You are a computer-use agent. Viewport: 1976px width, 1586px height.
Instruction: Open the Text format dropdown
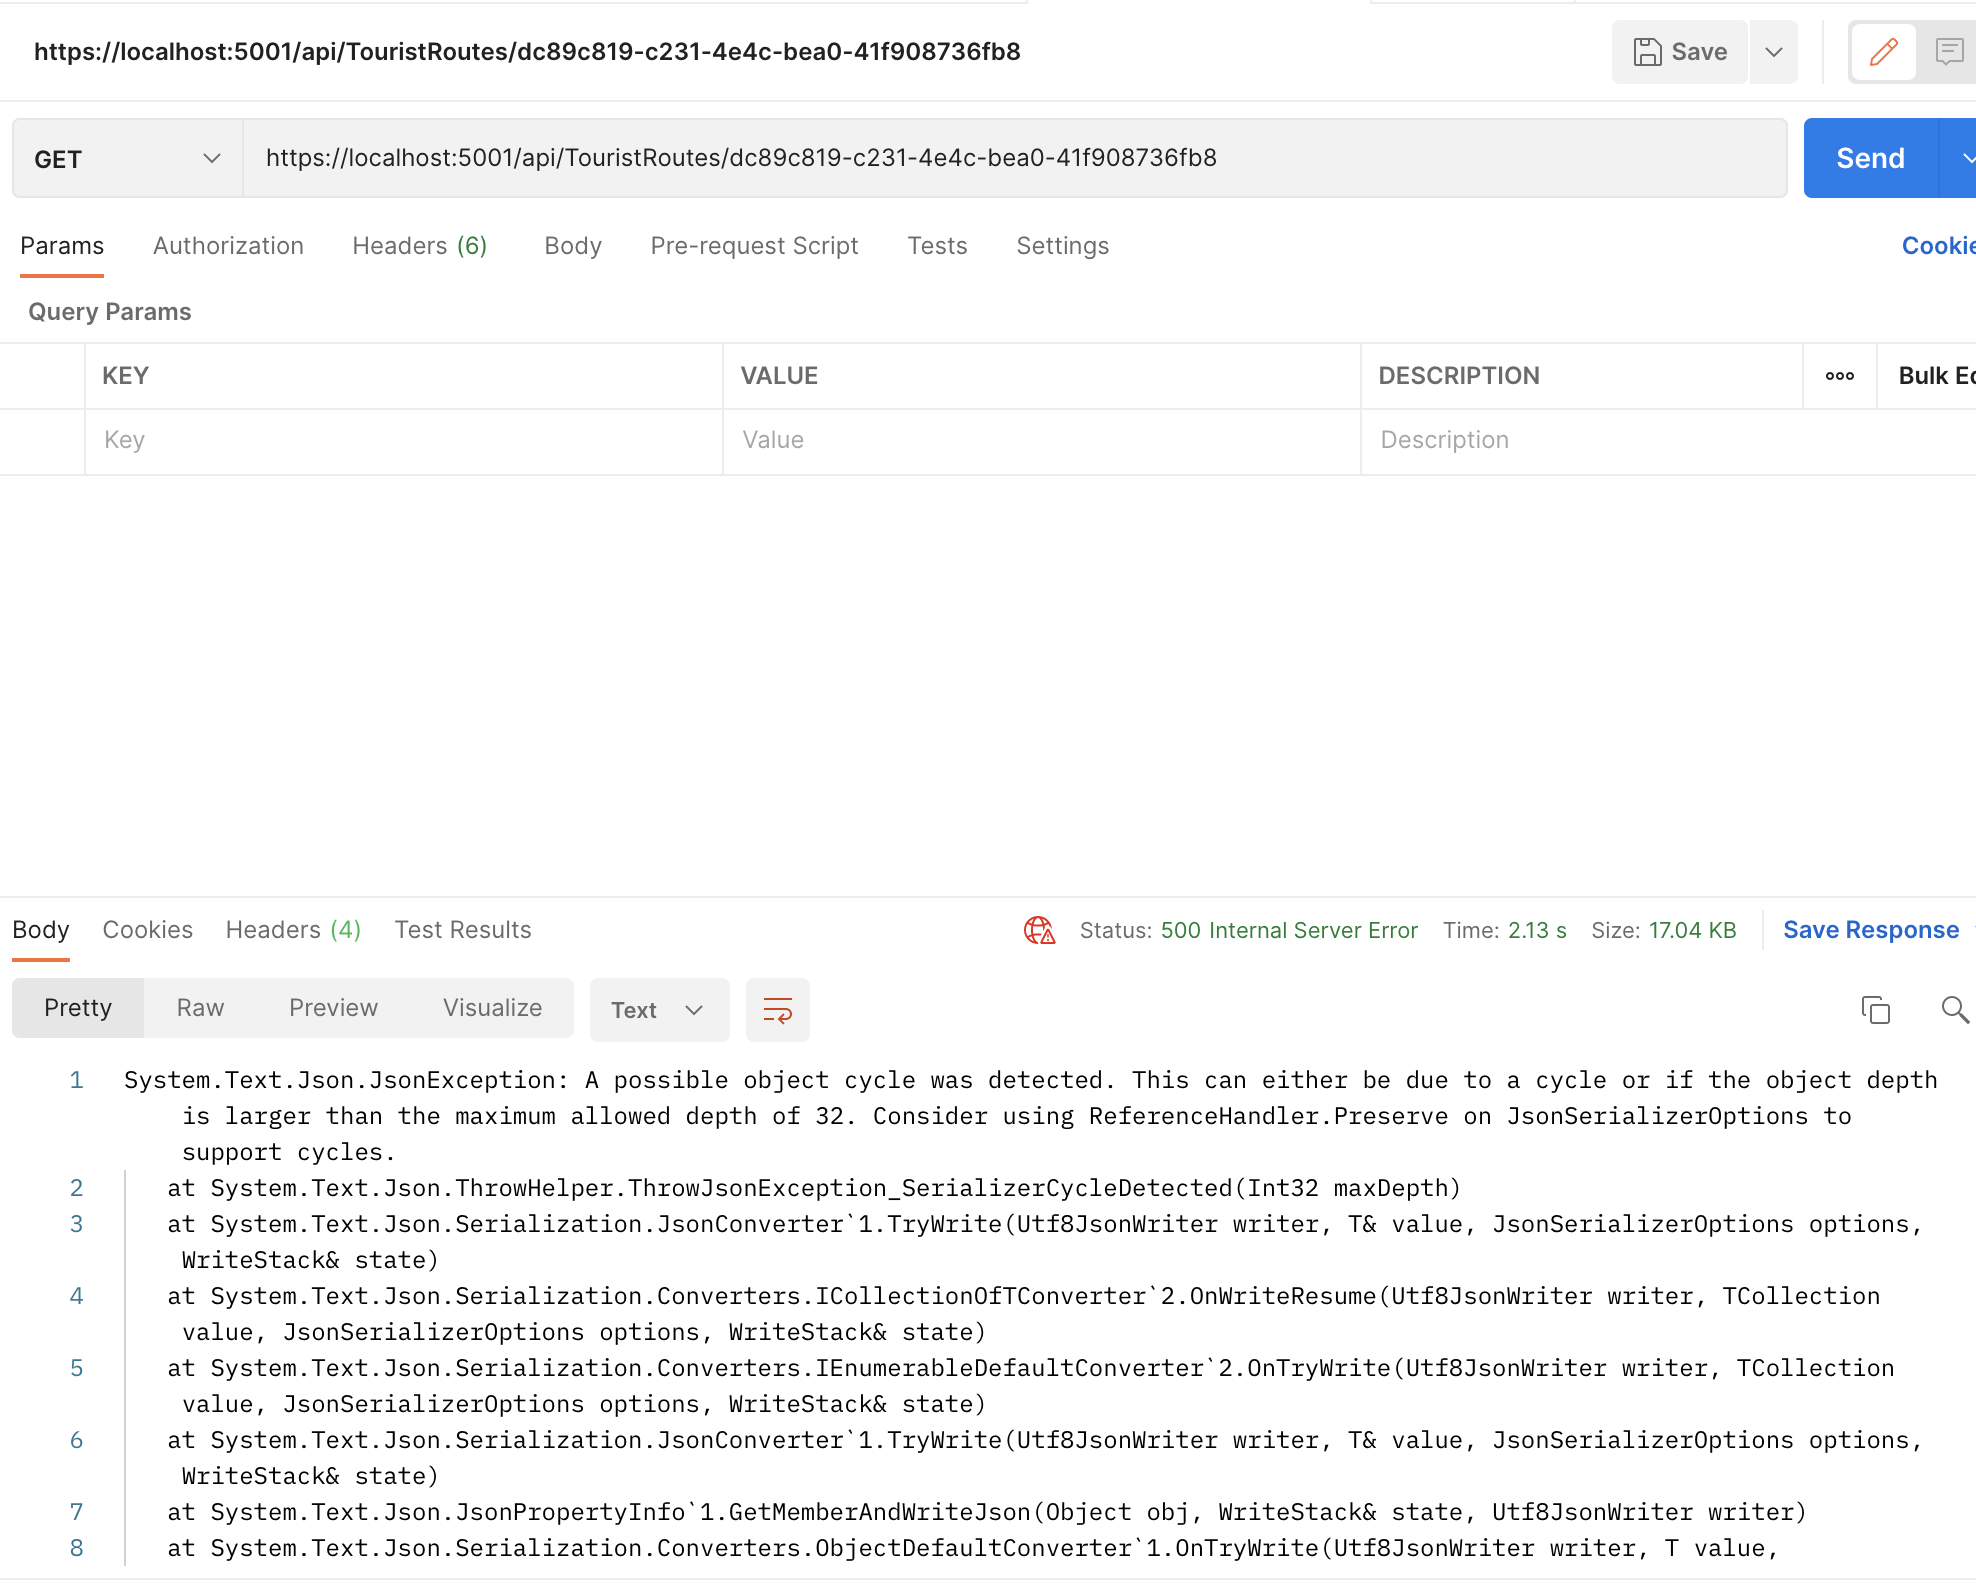pyautogui.click(x=658, y=1010)
